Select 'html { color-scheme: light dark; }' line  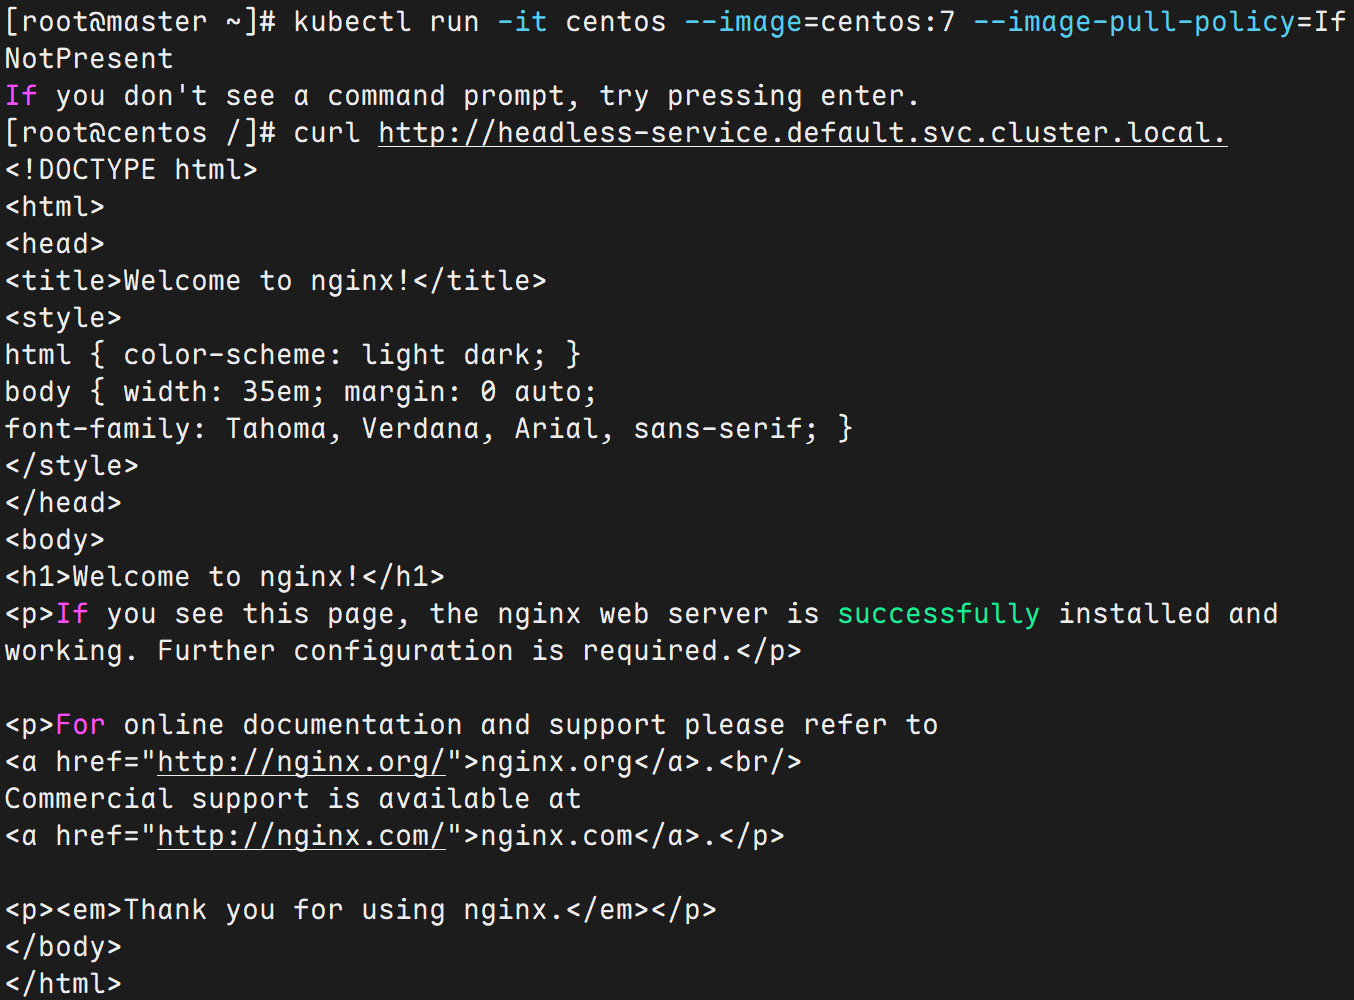293,355
